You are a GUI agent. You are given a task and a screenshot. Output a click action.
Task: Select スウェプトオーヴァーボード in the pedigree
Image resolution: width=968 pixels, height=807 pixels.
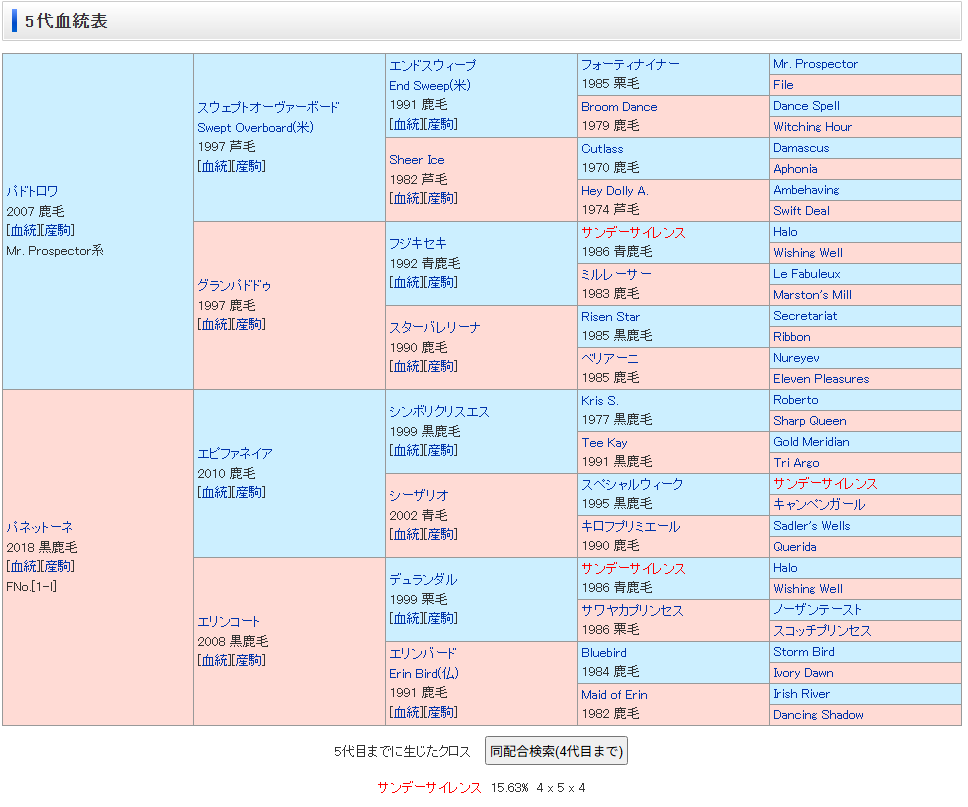click(x=268, y=107)
